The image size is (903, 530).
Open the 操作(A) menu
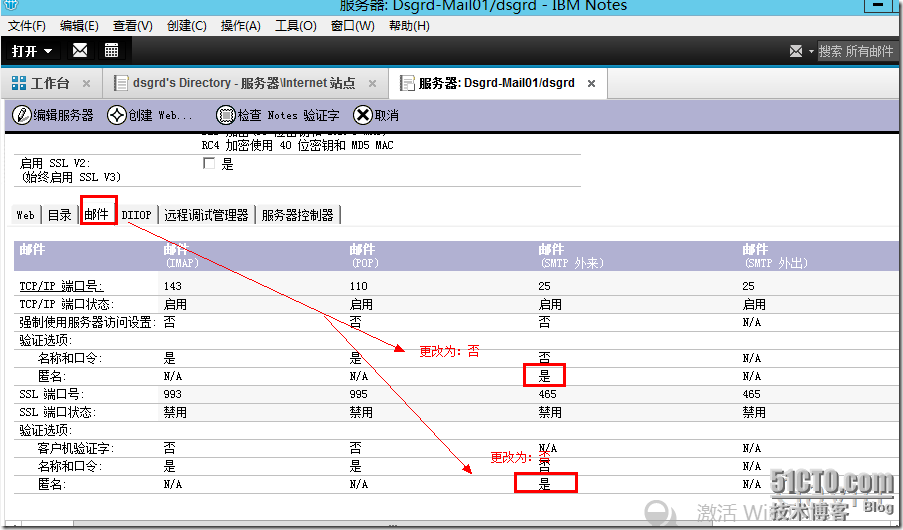pos(241,26)
